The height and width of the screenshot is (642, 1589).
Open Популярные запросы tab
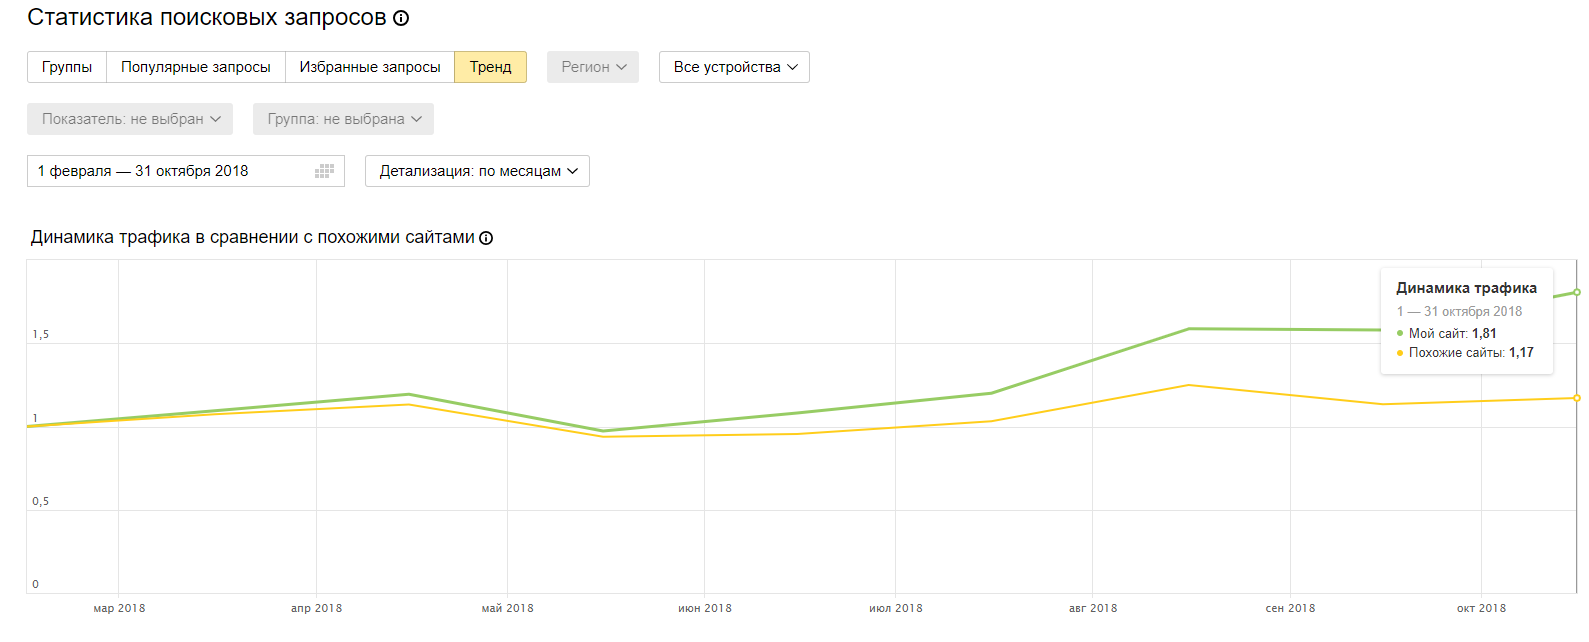[x=196, y=67]
